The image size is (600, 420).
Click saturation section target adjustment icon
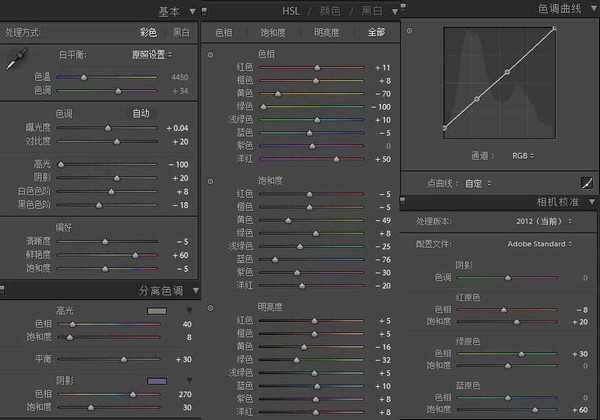(x=210, y=181)
